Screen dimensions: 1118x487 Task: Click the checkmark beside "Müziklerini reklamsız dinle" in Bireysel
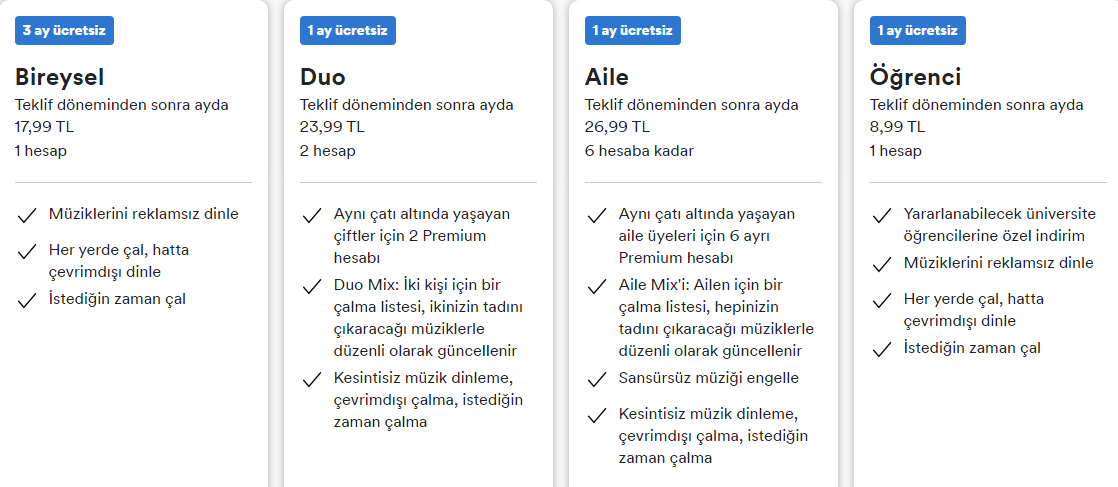(x=27, y=214)
